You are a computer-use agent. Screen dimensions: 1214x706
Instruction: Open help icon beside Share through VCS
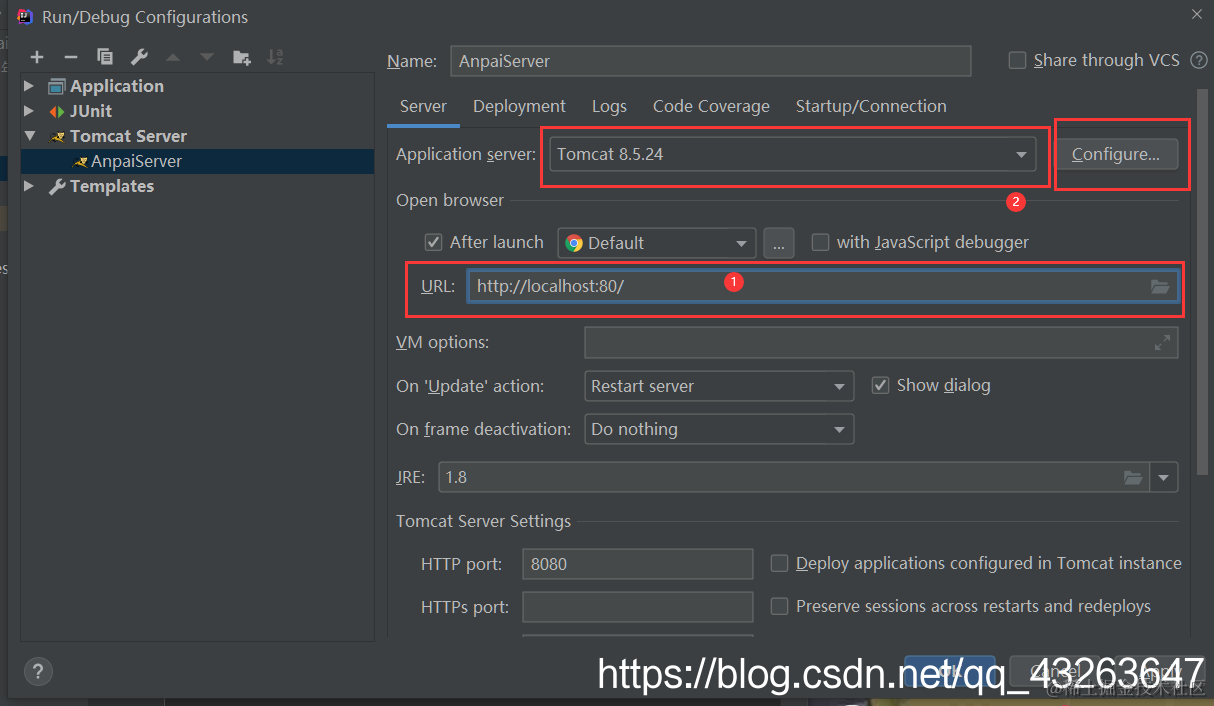1199,61
